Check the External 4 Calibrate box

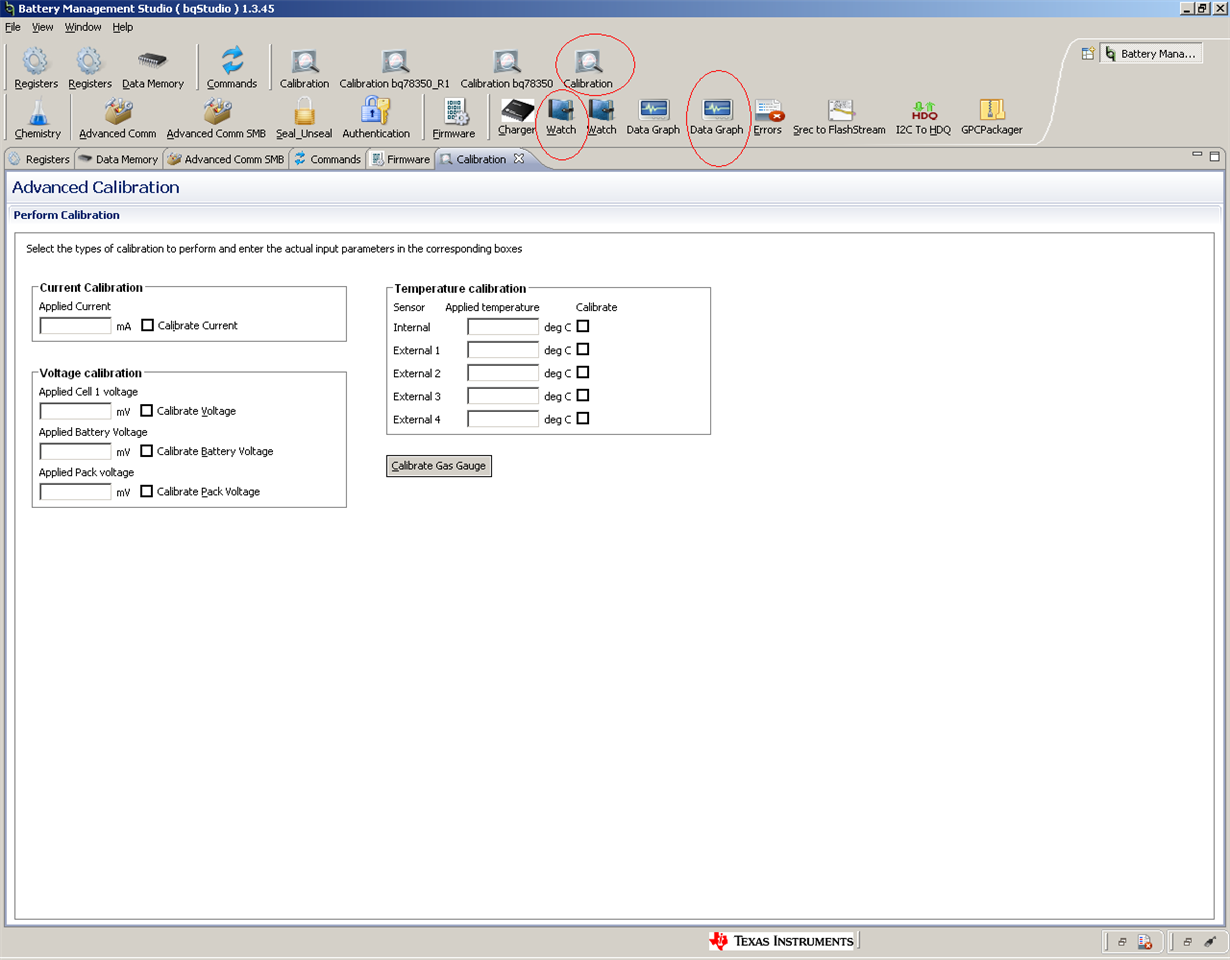point(583,418)
